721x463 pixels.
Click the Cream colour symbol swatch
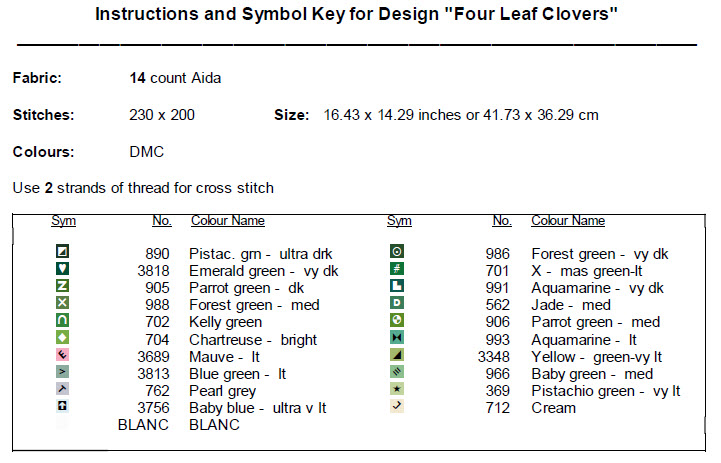click(x=397, y=407)
